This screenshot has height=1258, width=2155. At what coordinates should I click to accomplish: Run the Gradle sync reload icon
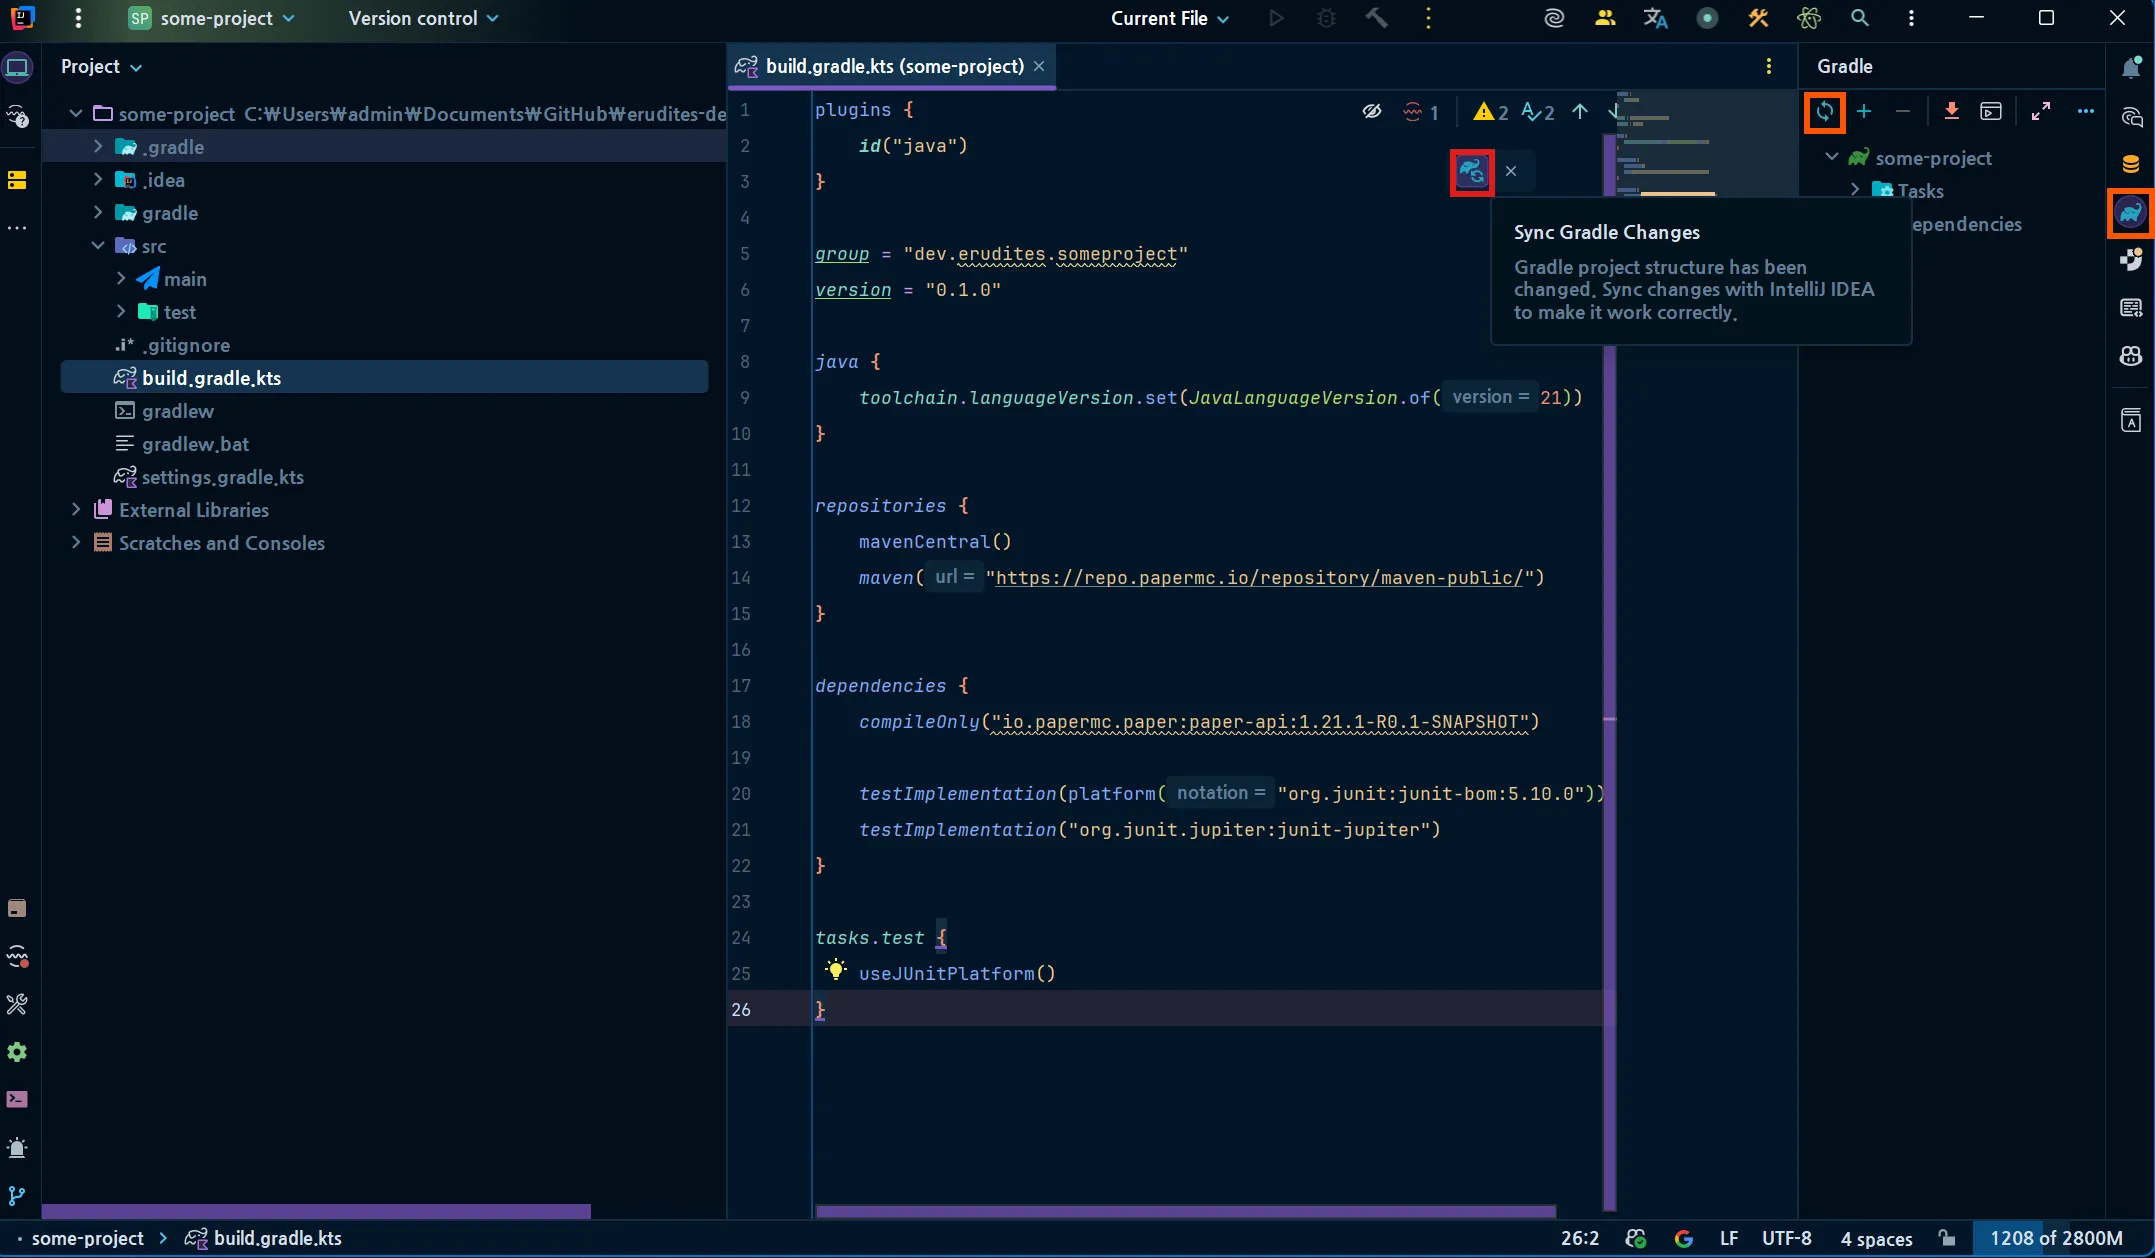(1824, 111)
